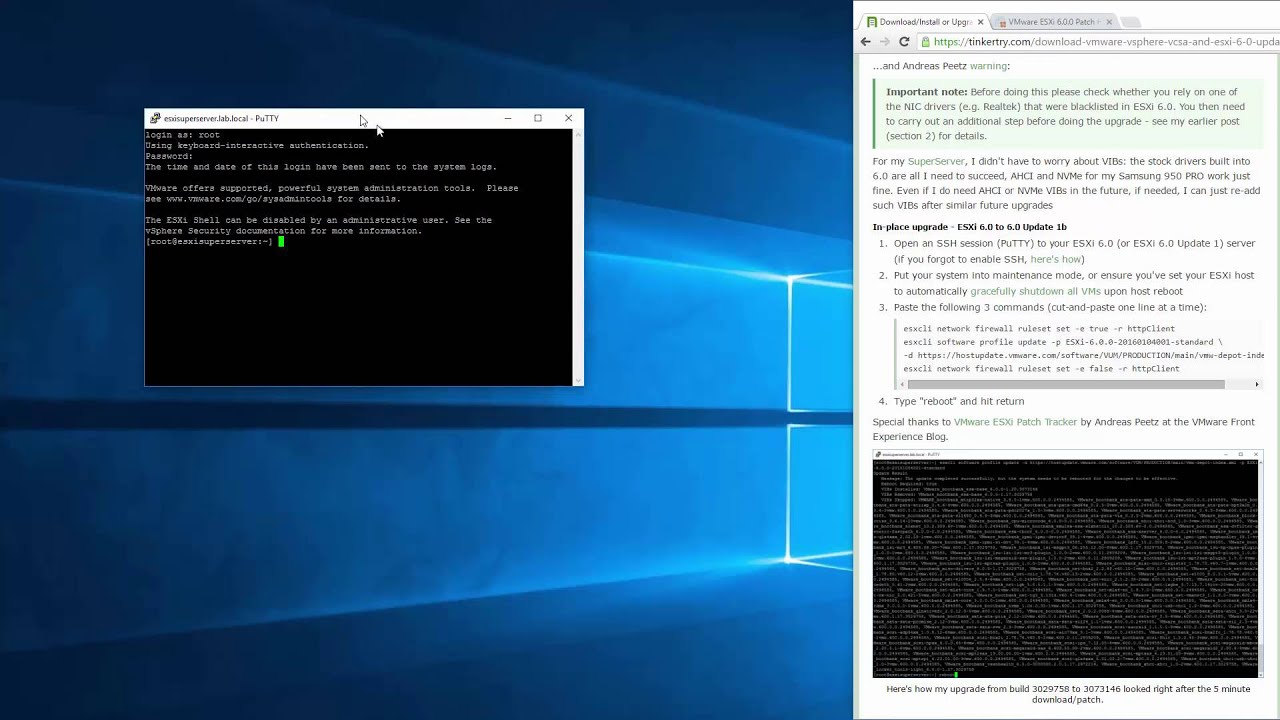
Task: Click the root@esxisuperserver prompt in PuTTY
Action: (x=209, y=241)
